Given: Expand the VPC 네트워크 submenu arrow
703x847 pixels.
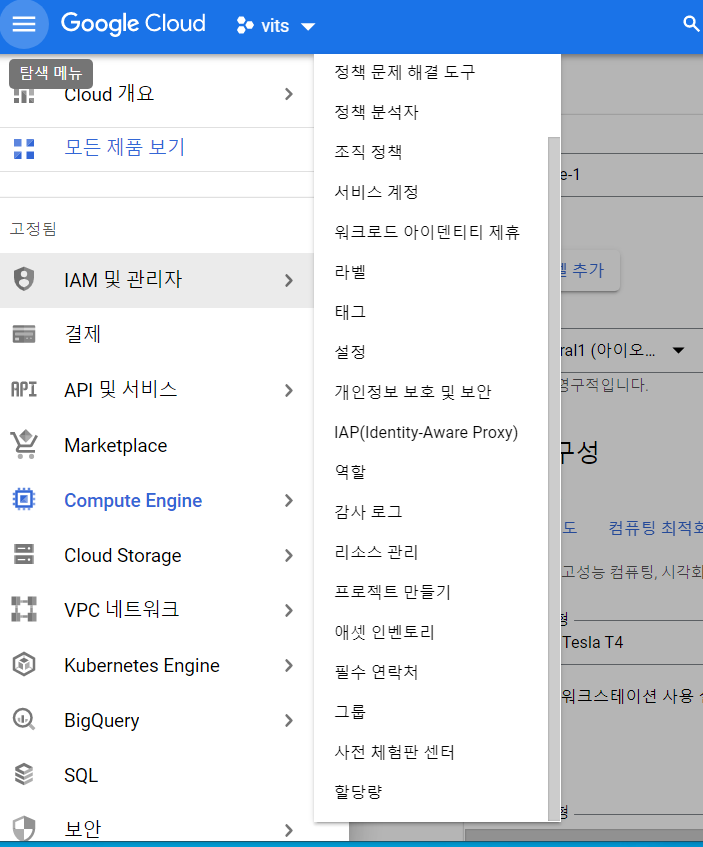Looking at the screenshot, I should (289, 610).
